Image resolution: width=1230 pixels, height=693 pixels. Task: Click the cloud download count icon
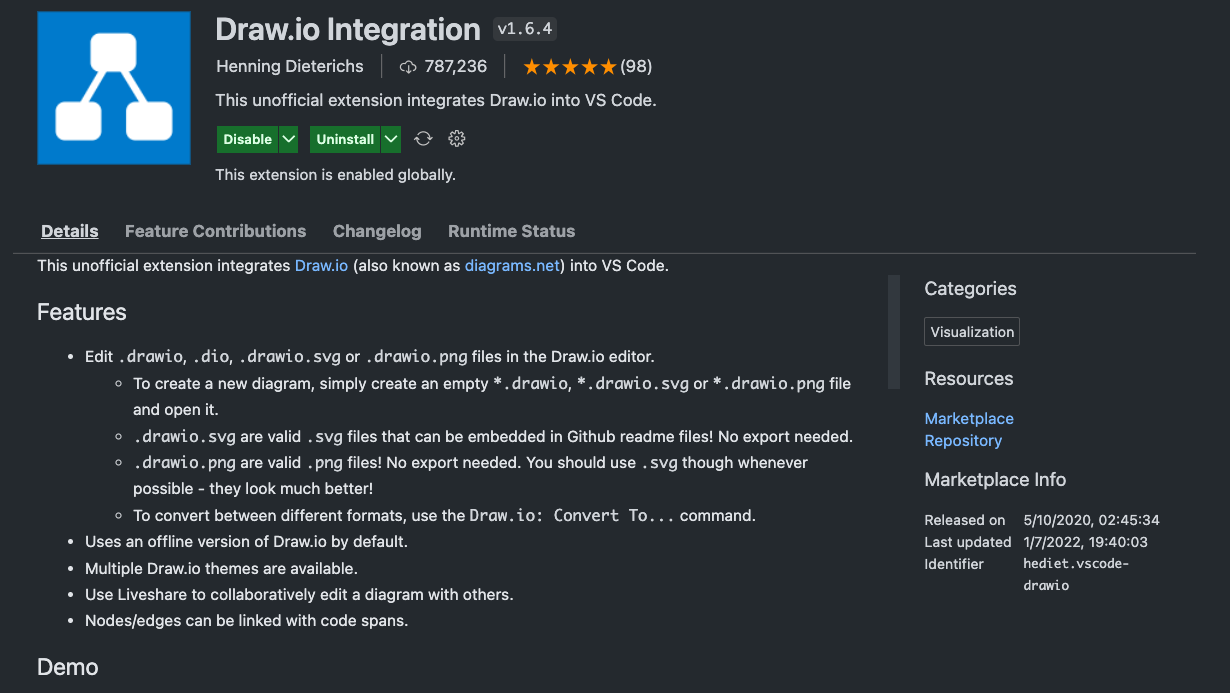(x=407, y=67)
